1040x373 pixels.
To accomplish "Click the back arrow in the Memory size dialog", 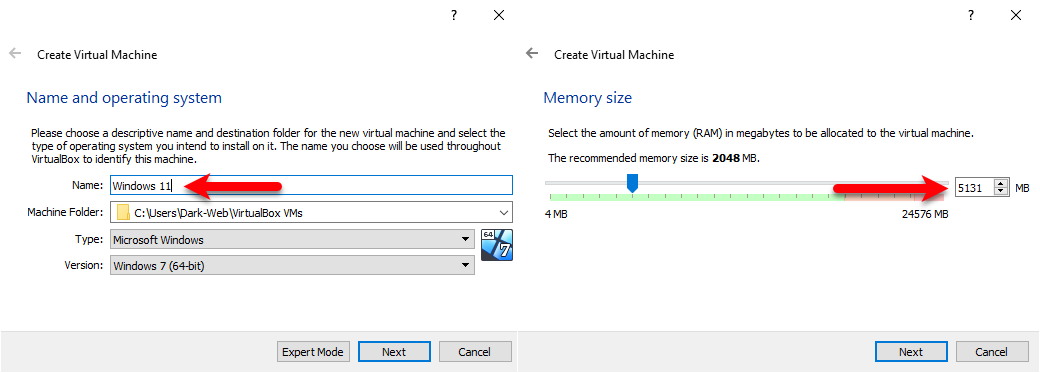I will click(x=531, y=54).
